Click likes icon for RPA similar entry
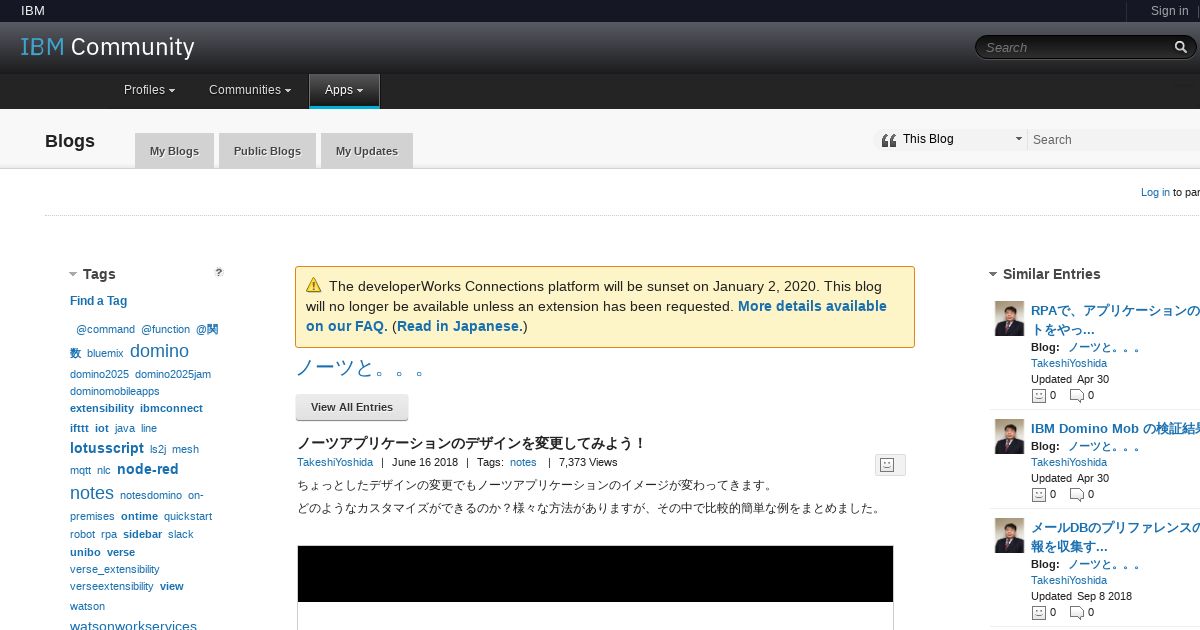Viewport: 1200px width, 630px height. click(1038, 396)
